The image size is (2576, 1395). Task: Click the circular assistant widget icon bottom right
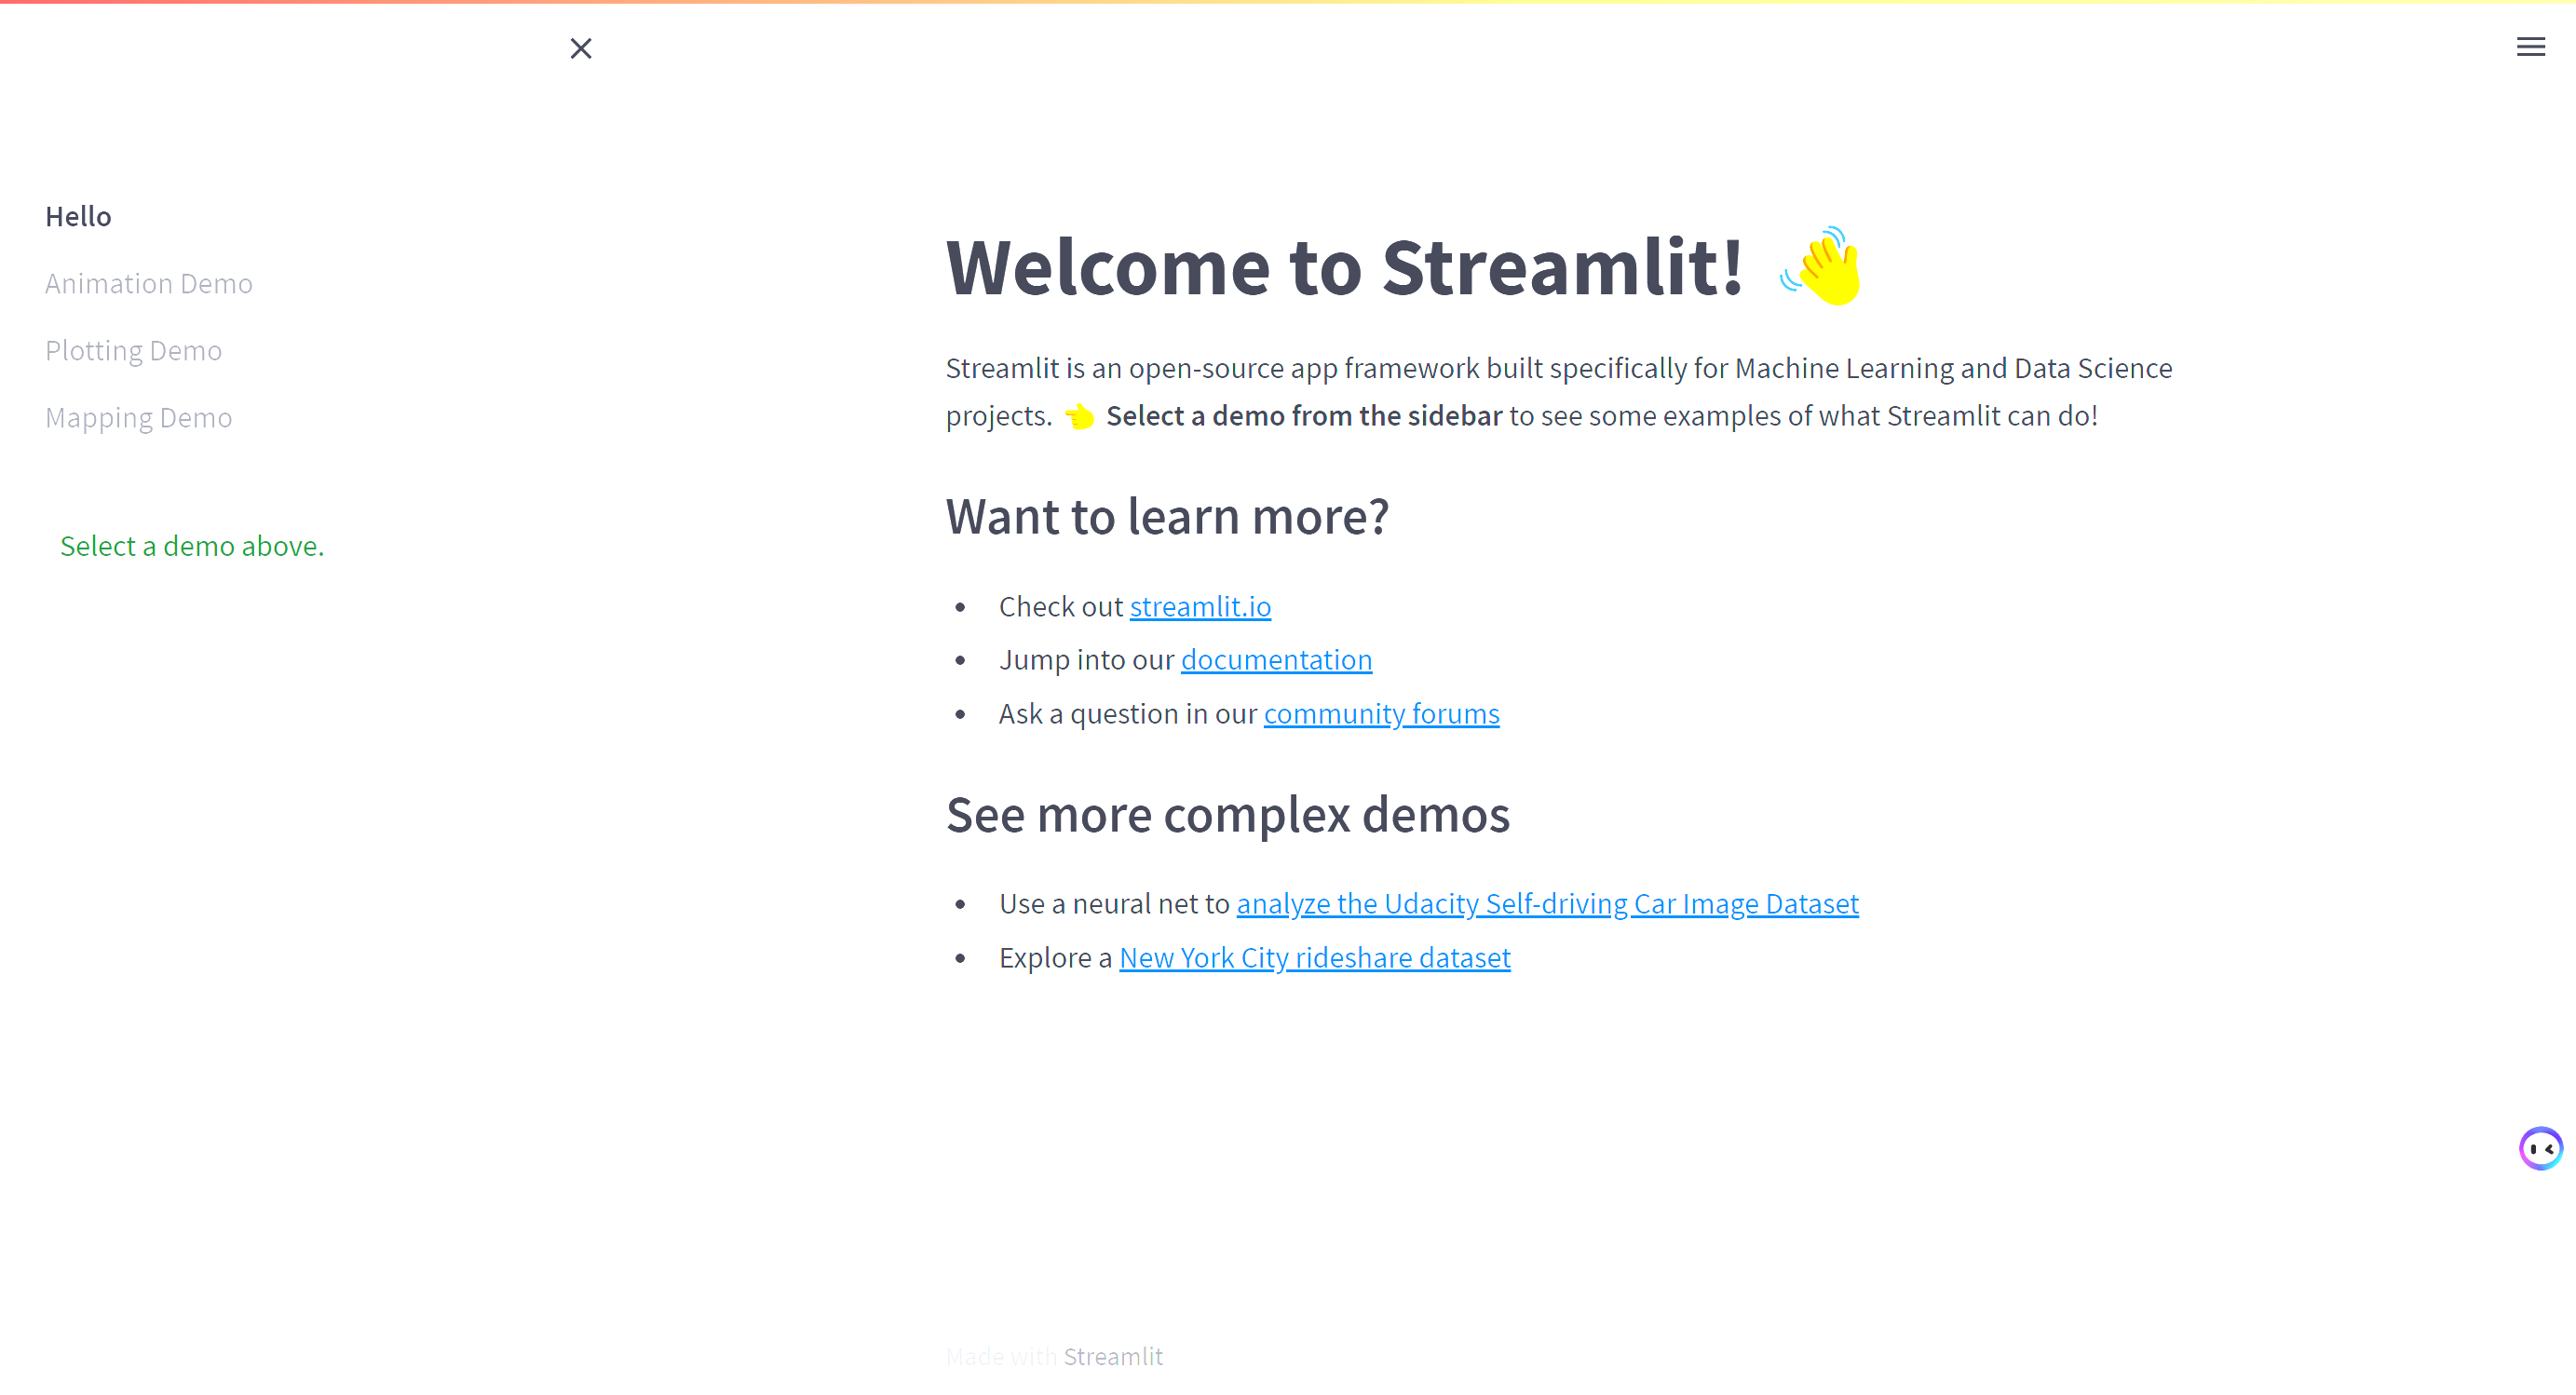pos(2540,1147)
